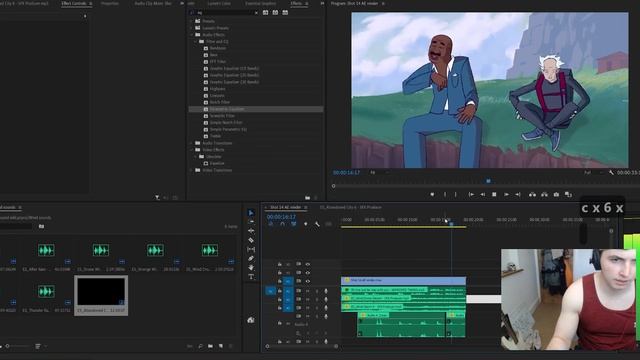Collapse Filter and EQ folder
The height and width of the screenshot is (360, 640).
(x=196, y=42)
